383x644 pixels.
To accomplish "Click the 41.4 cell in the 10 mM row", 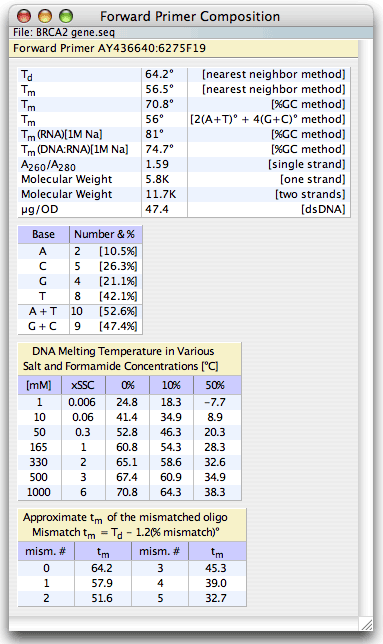I will click(x=127, y=417).
